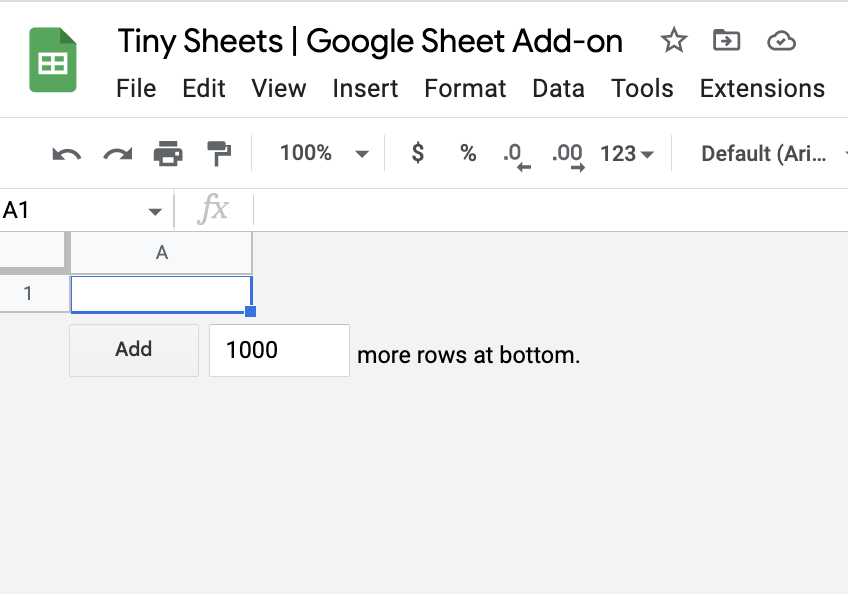Viewport: 848px width, 594px height.
Task: Click the formula bar input
Action: pyautogui.click(x=551, y=210)
